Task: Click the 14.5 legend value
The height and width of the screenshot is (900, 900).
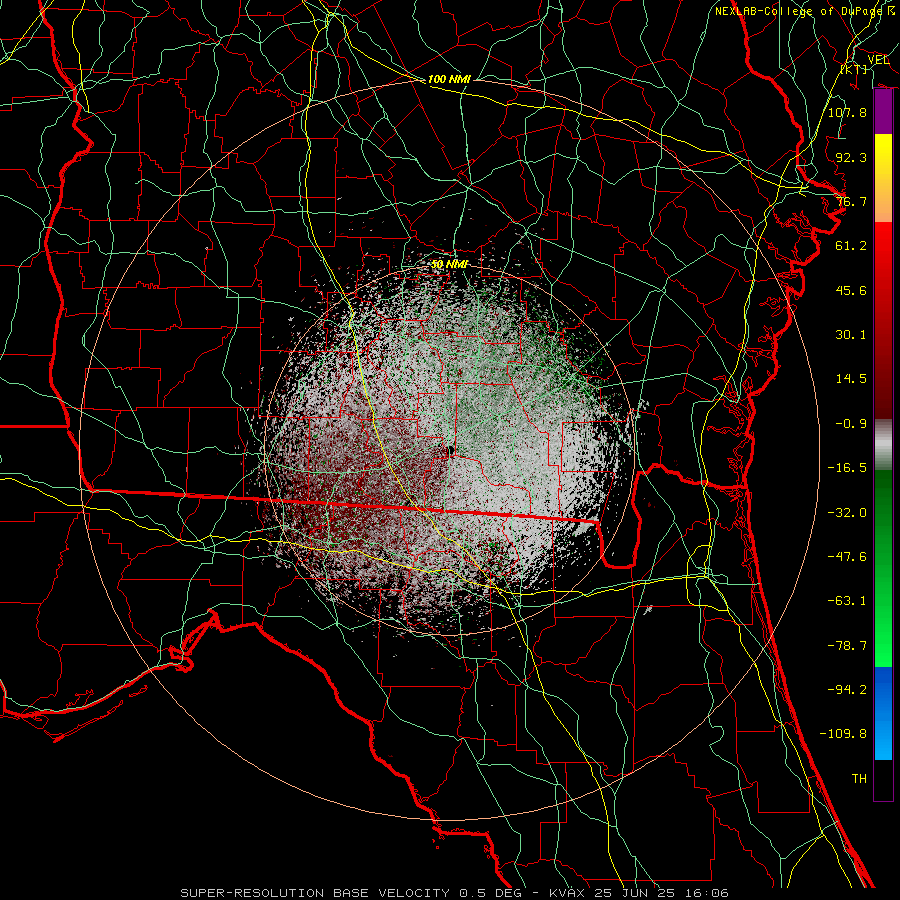Action: point(851,379)
